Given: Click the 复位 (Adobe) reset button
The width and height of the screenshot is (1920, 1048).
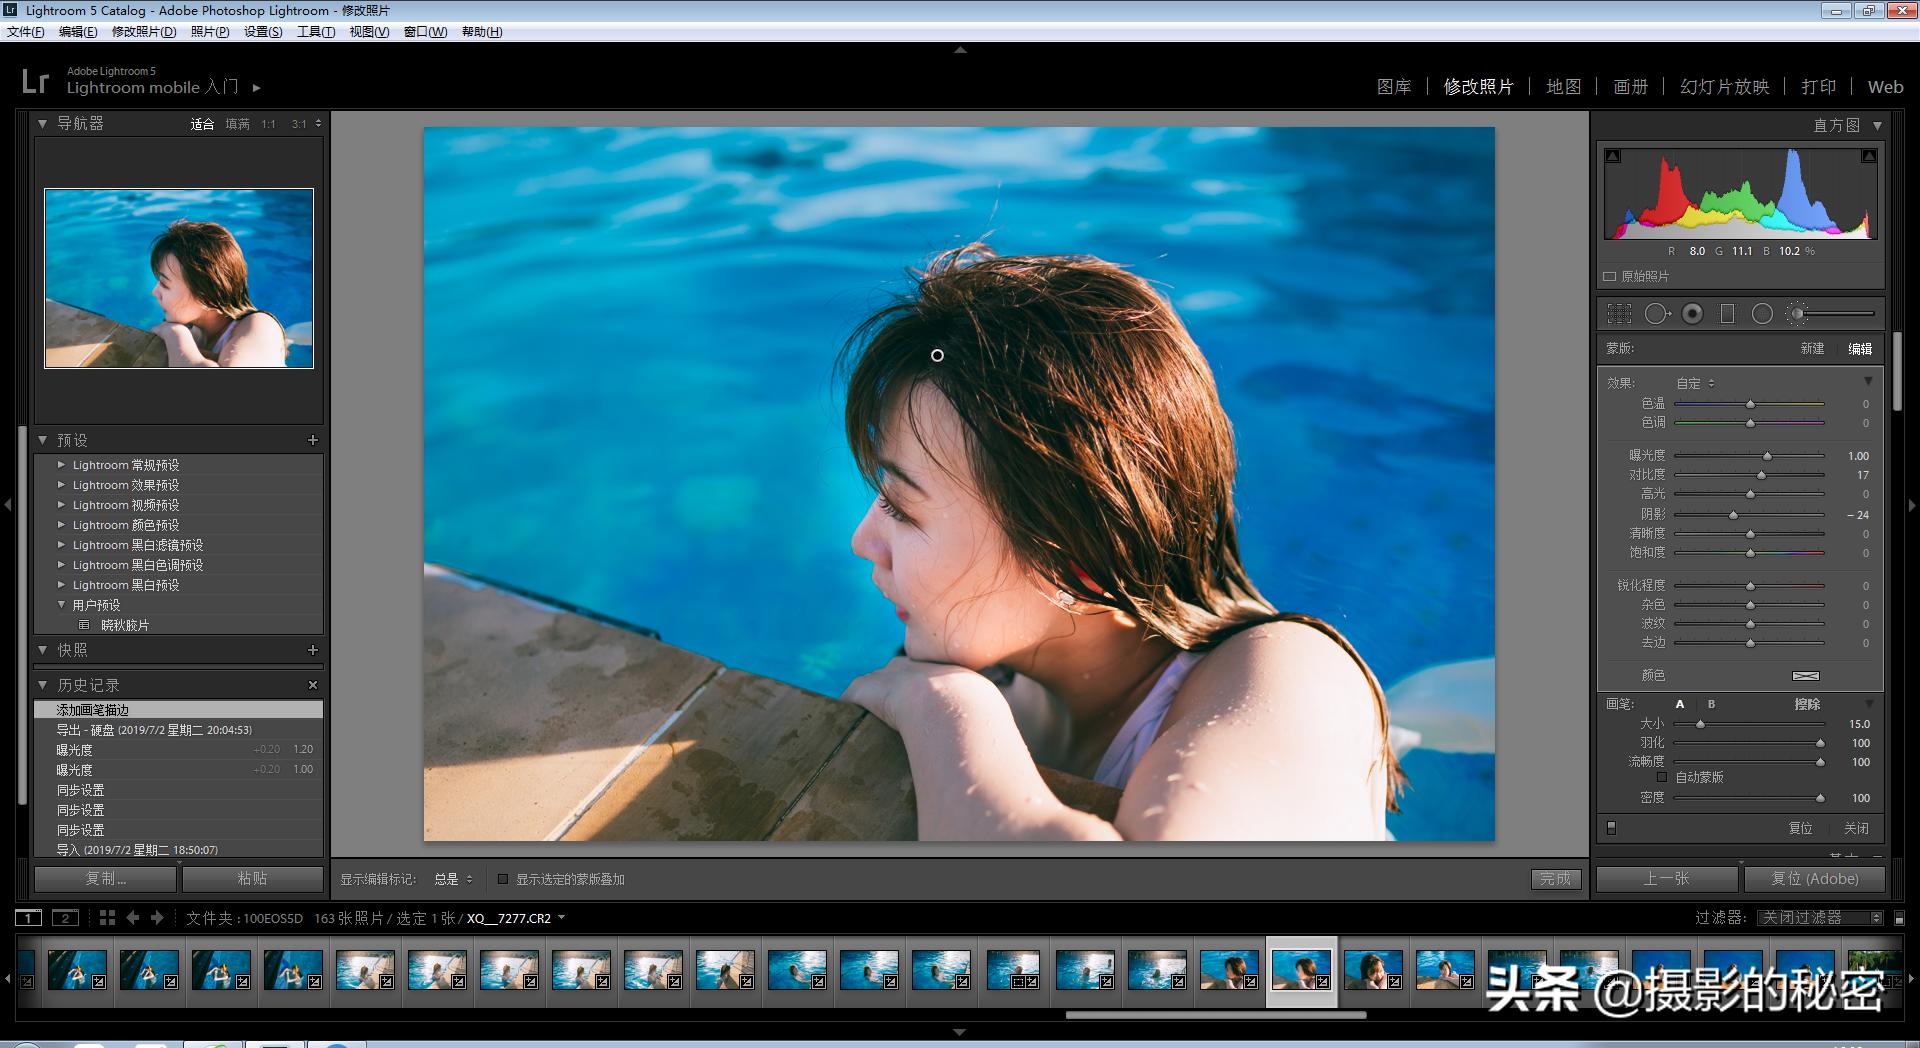Looking at the screenshot, I should pyautogui.click(x=1814, y=879).
